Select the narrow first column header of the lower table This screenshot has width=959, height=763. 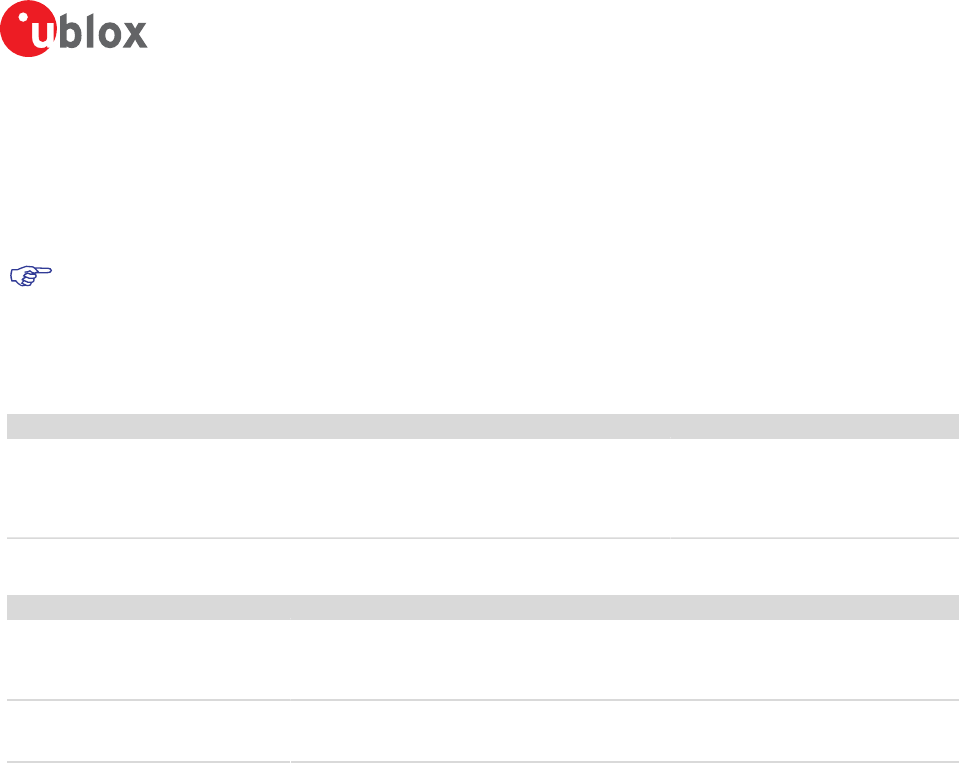point(148,607)
